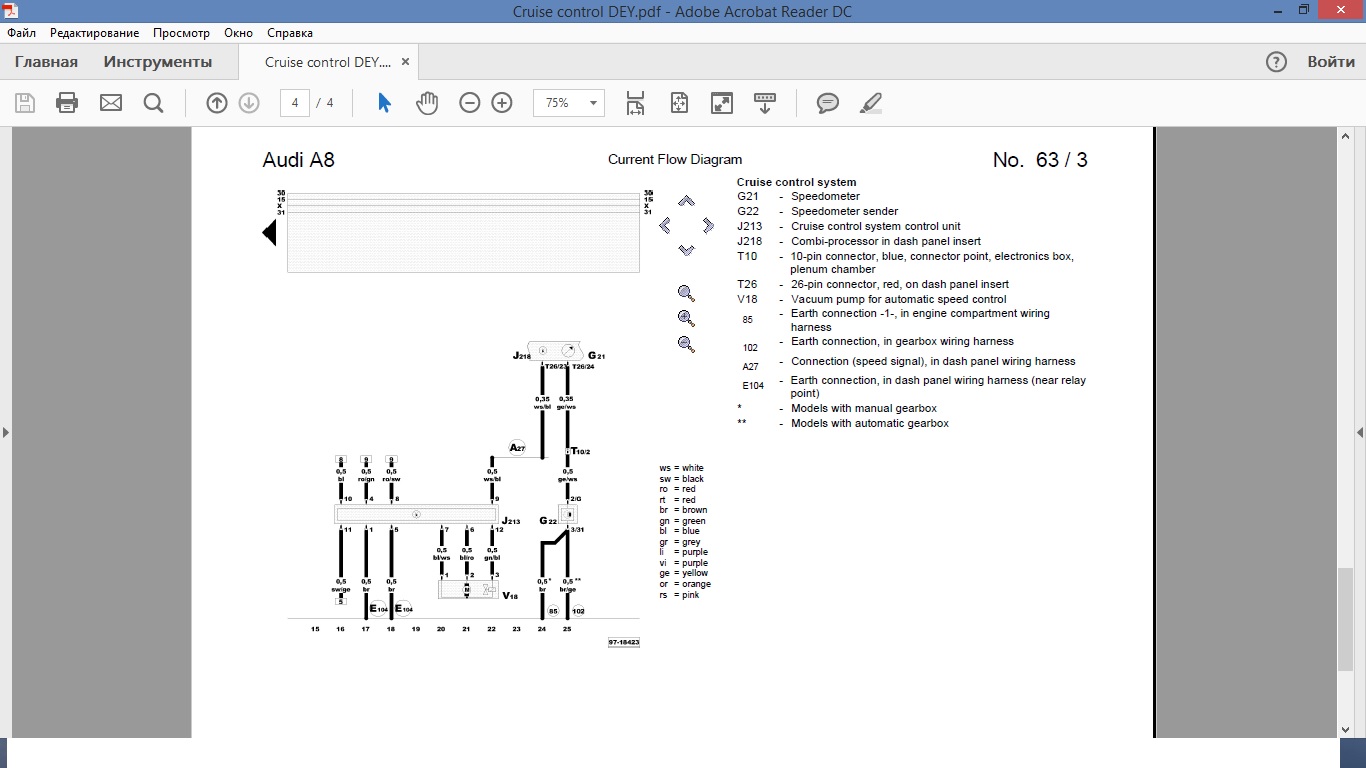Screen dimensions: 1366x768
Task: Open the find text magnifier tool
Action: (x=153, y=103)
